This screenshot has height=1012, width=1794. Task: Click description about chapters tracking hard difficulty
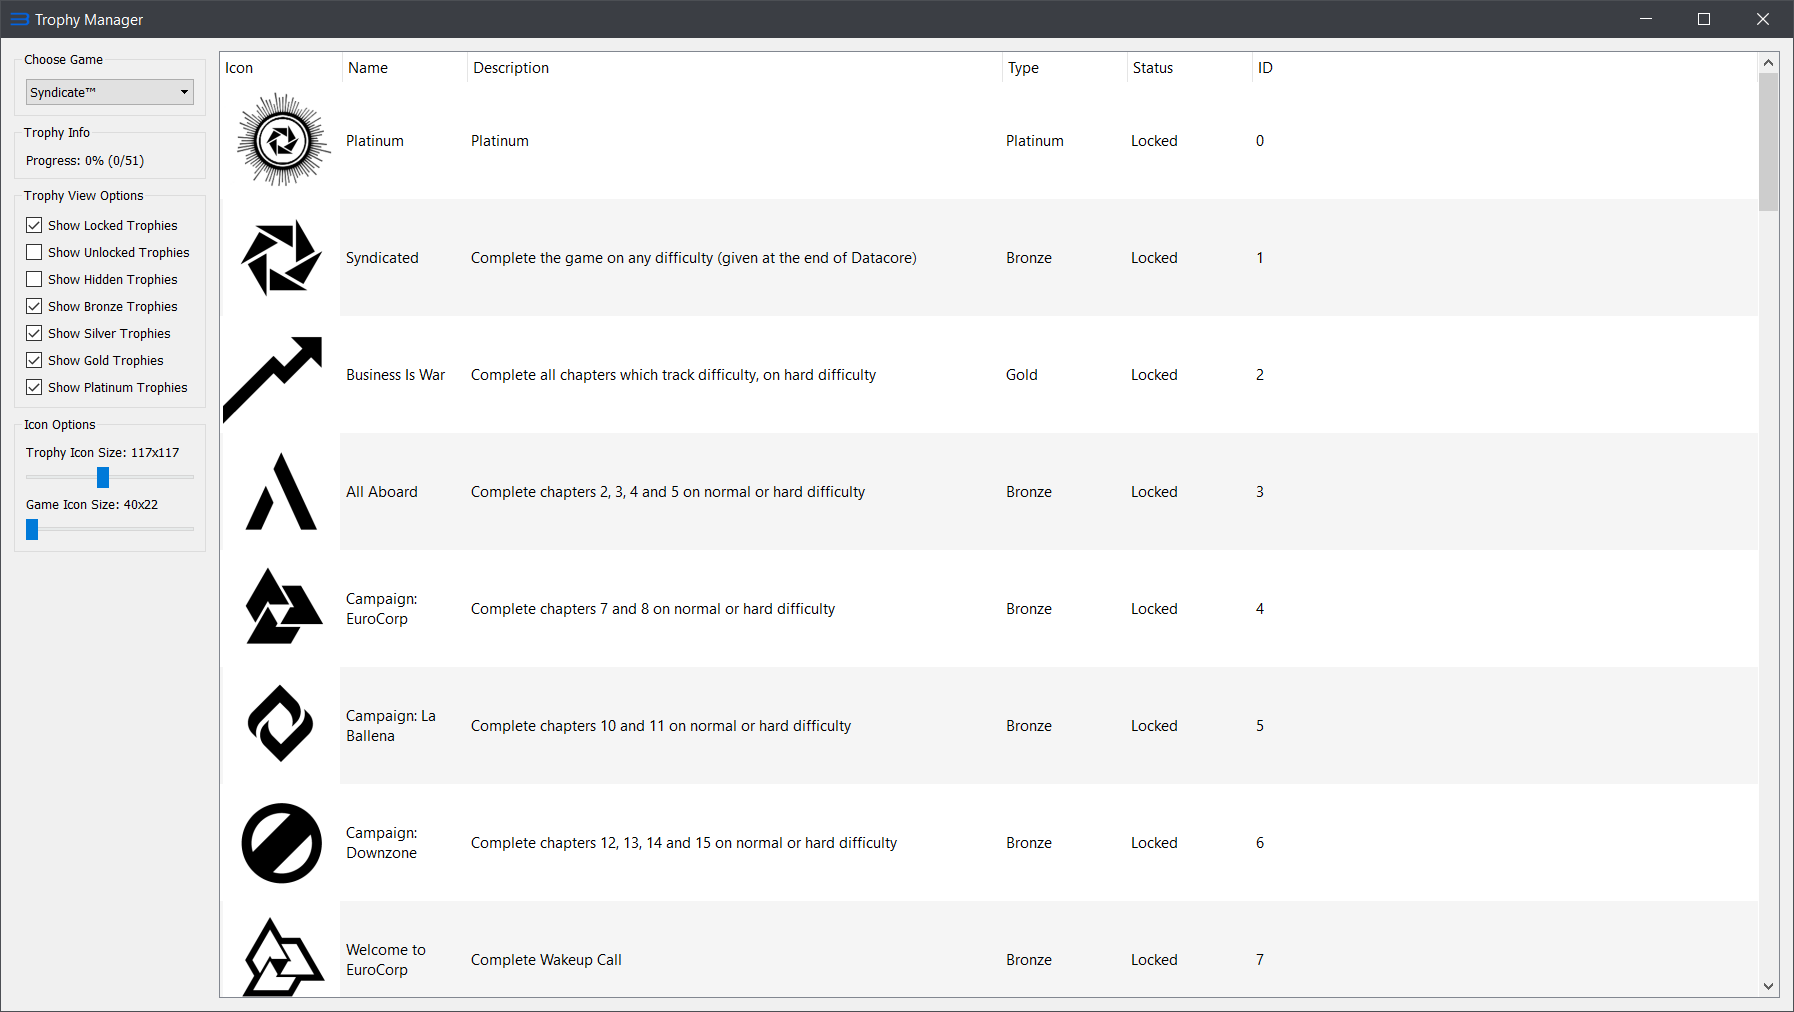point(673,375)
